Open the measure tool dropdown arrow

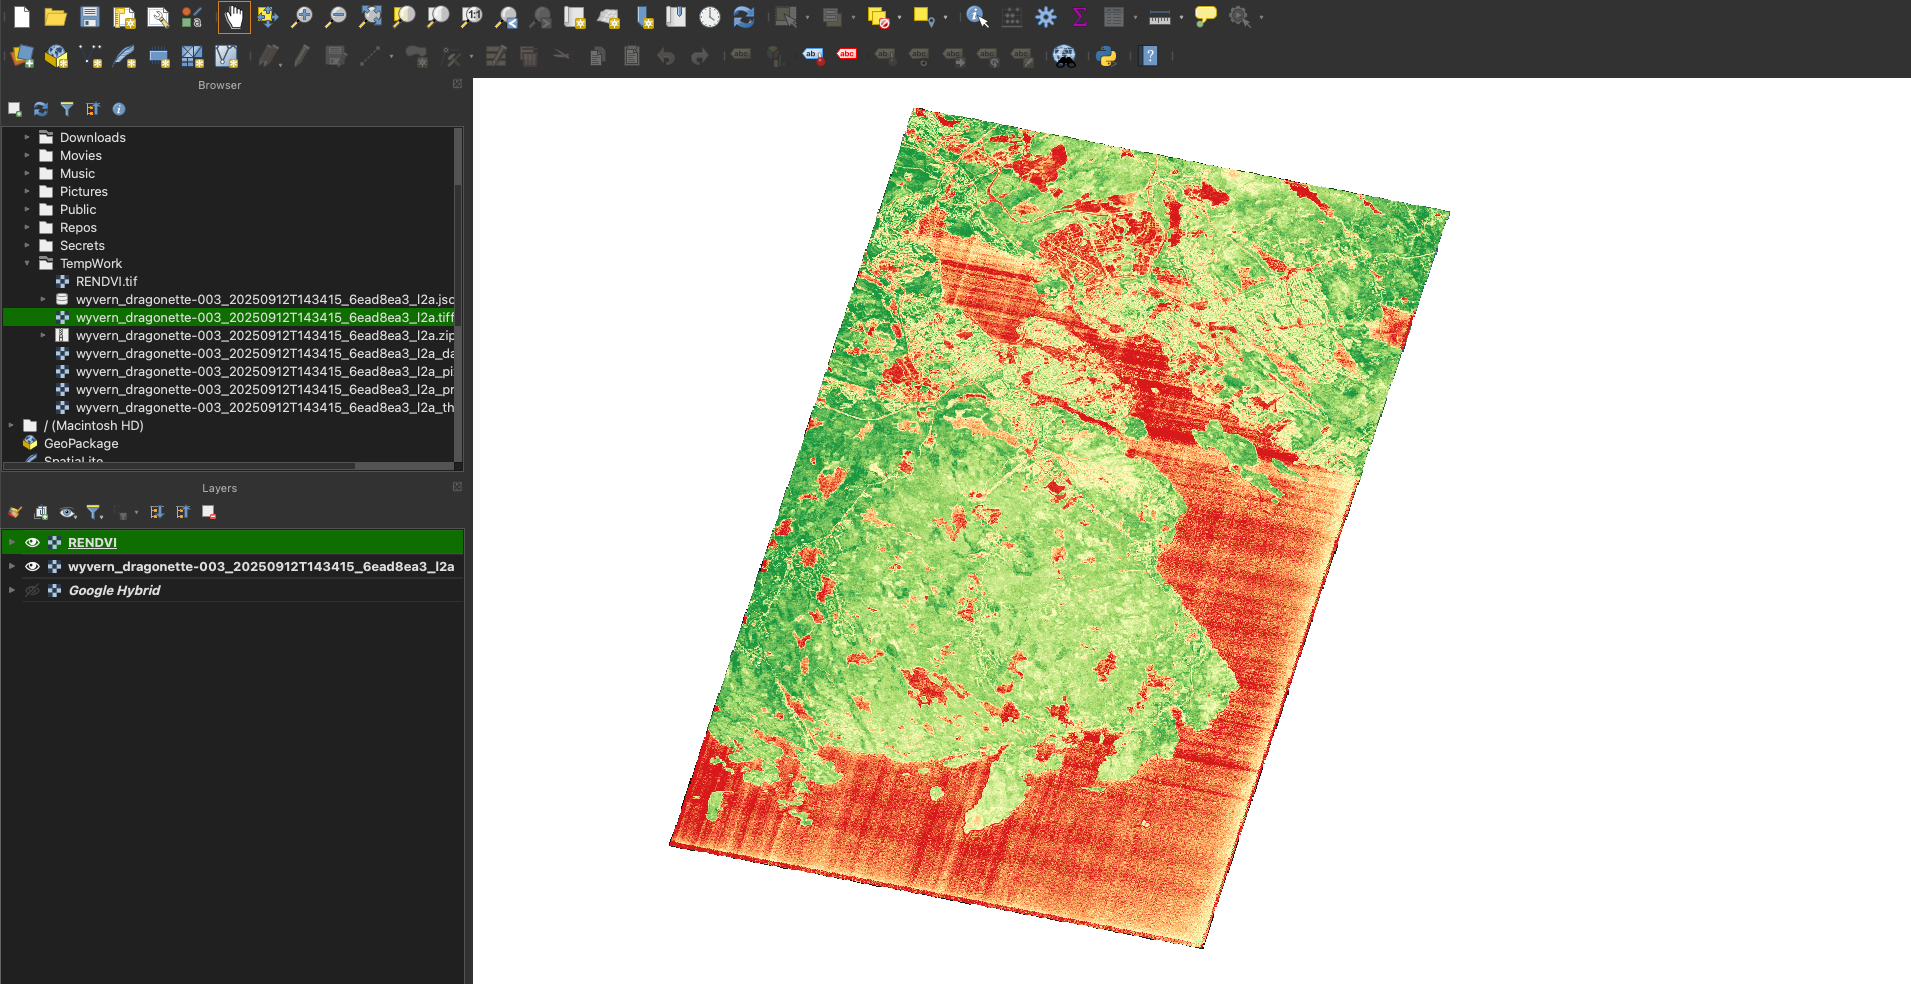[1181, 18]
